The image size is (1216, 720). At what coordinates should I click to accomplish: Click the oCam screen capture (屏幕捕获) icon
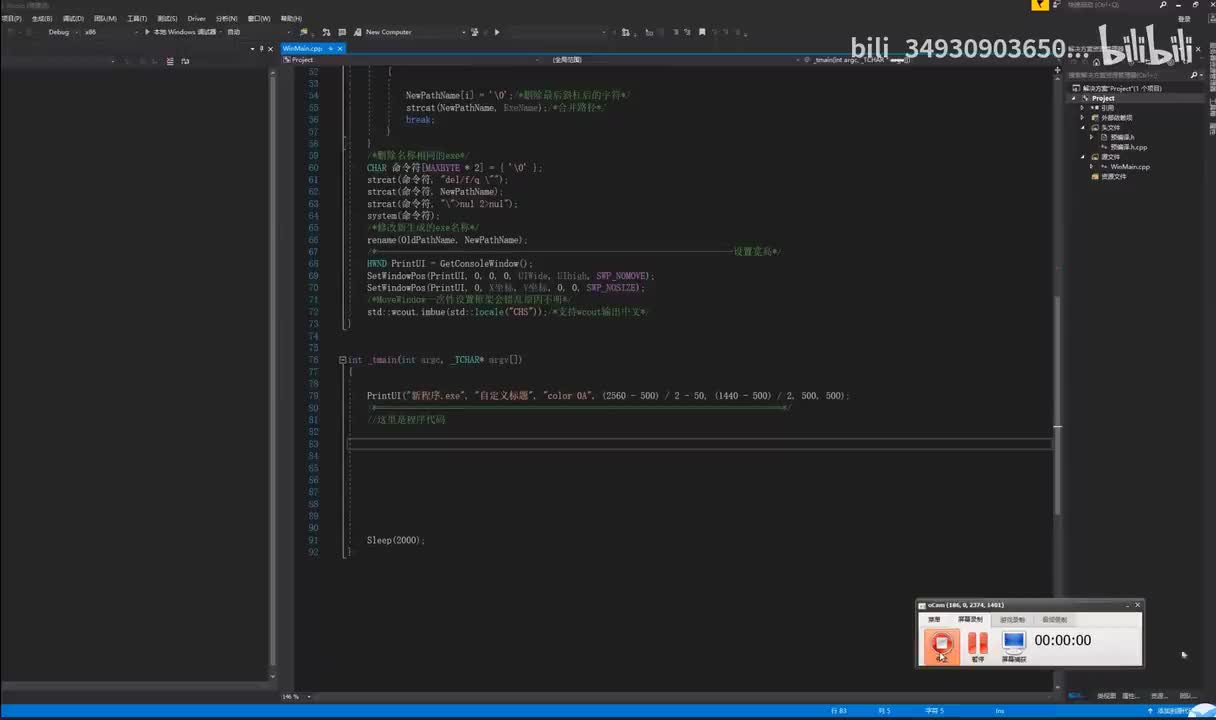1014,645
